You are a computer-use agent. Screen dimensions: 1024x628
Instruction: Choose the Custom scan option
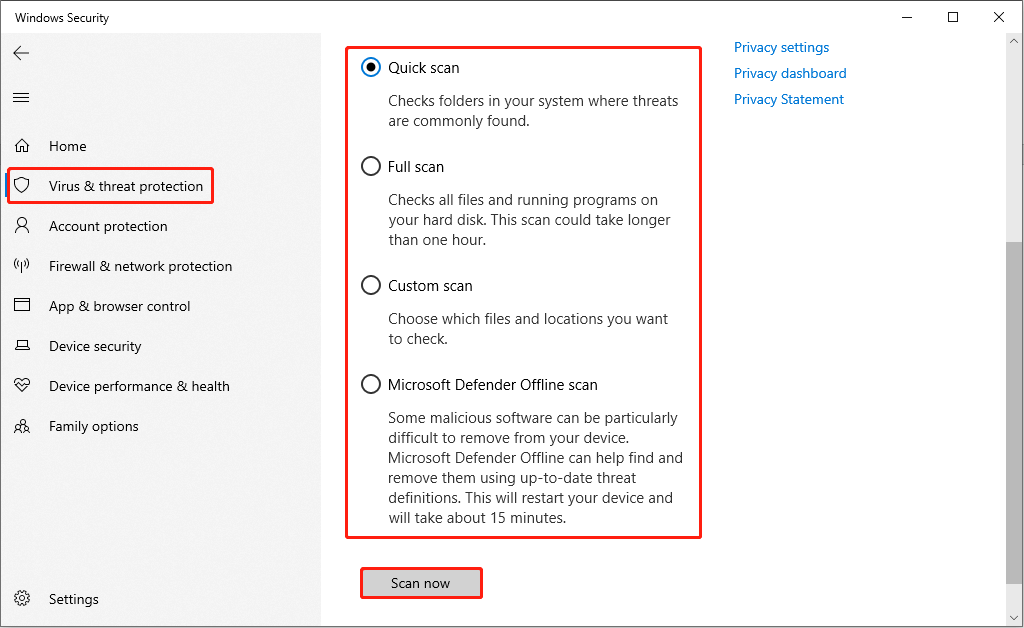point(370,285)
